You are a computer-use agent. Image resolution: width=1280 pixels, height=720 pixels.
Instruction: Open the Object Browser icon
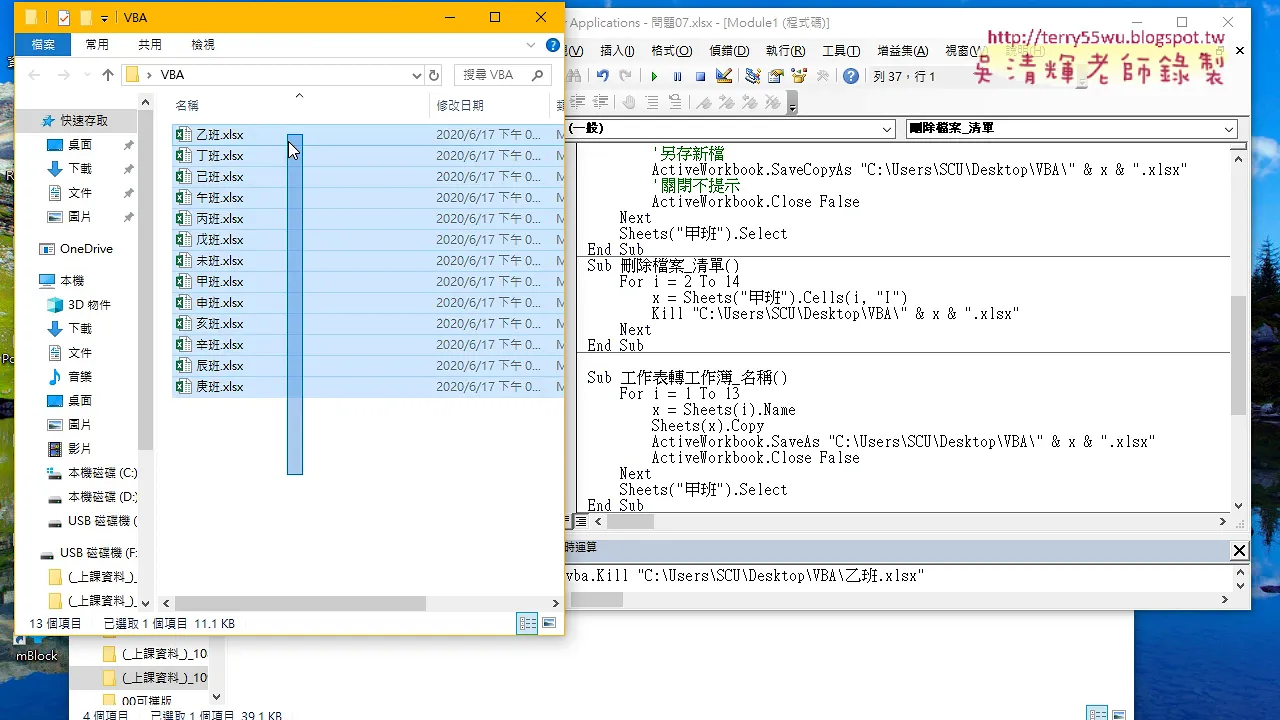click(x=799, y=76)
